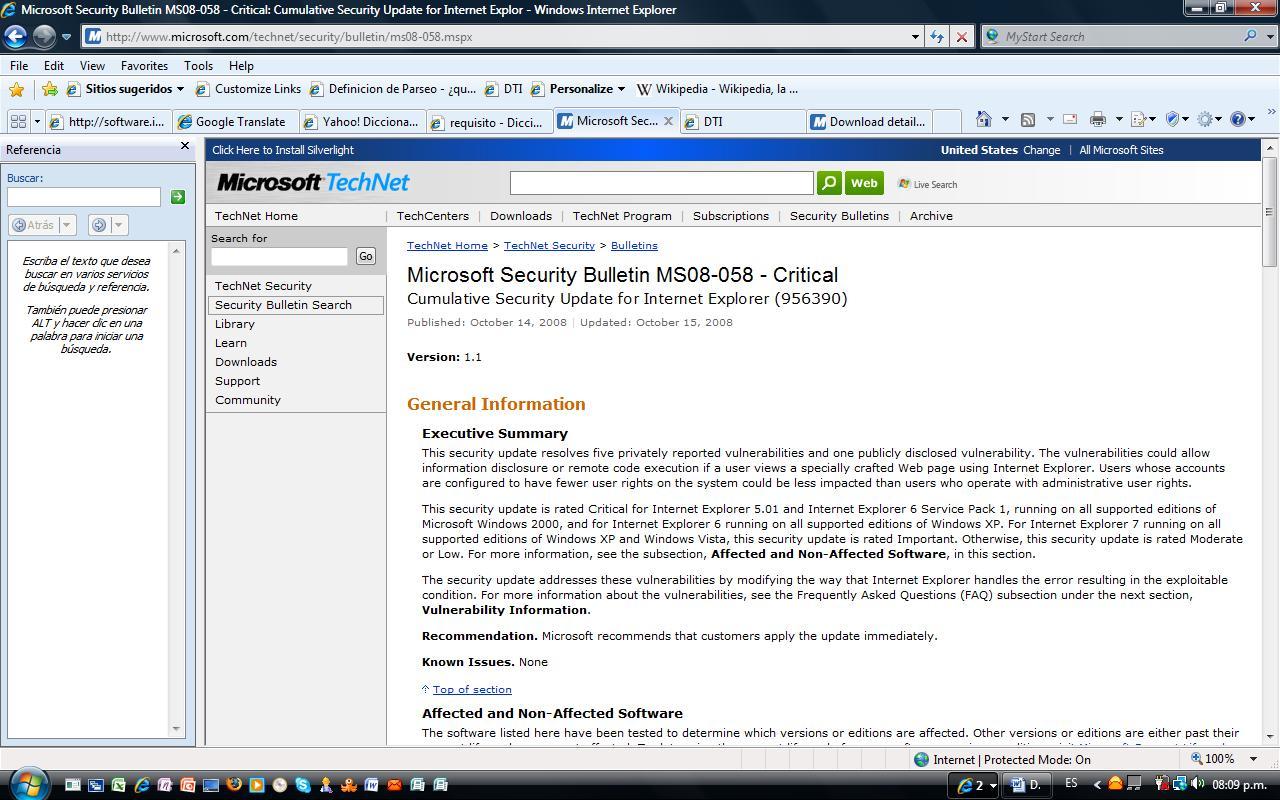Screen dimensions: 1280x800
Task: Expand the Sitios sugeridos dropdown
Action: [x=180, y=89]
